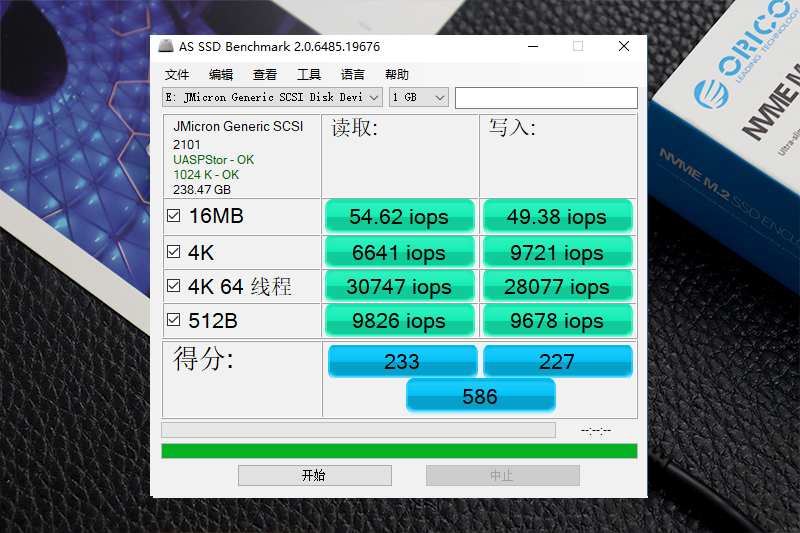Click the UASPStor - OK status text
The height and width of the screenshot is (533, 800).
(x=213, y=160)
